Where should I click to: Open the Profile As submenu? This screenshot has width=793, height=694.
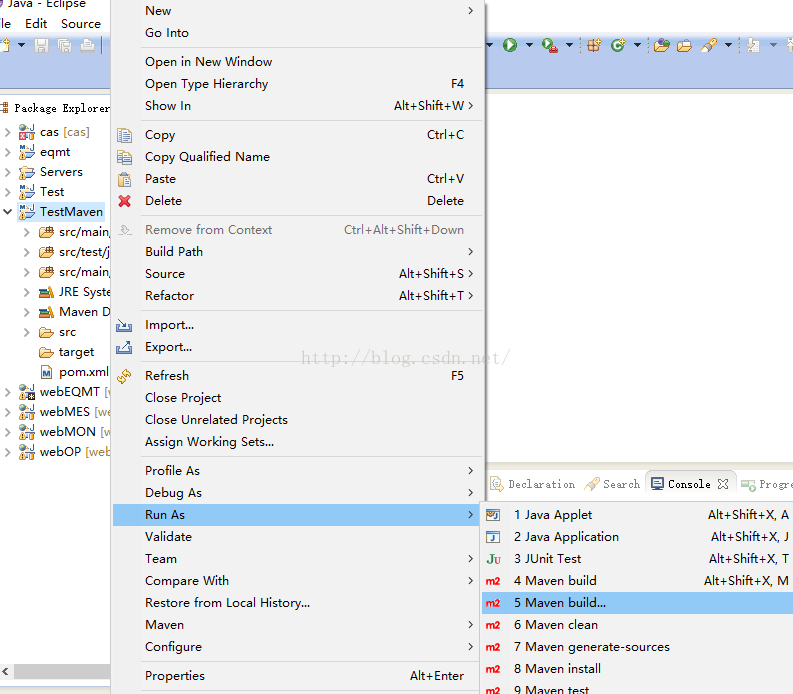tap(296, 471)
